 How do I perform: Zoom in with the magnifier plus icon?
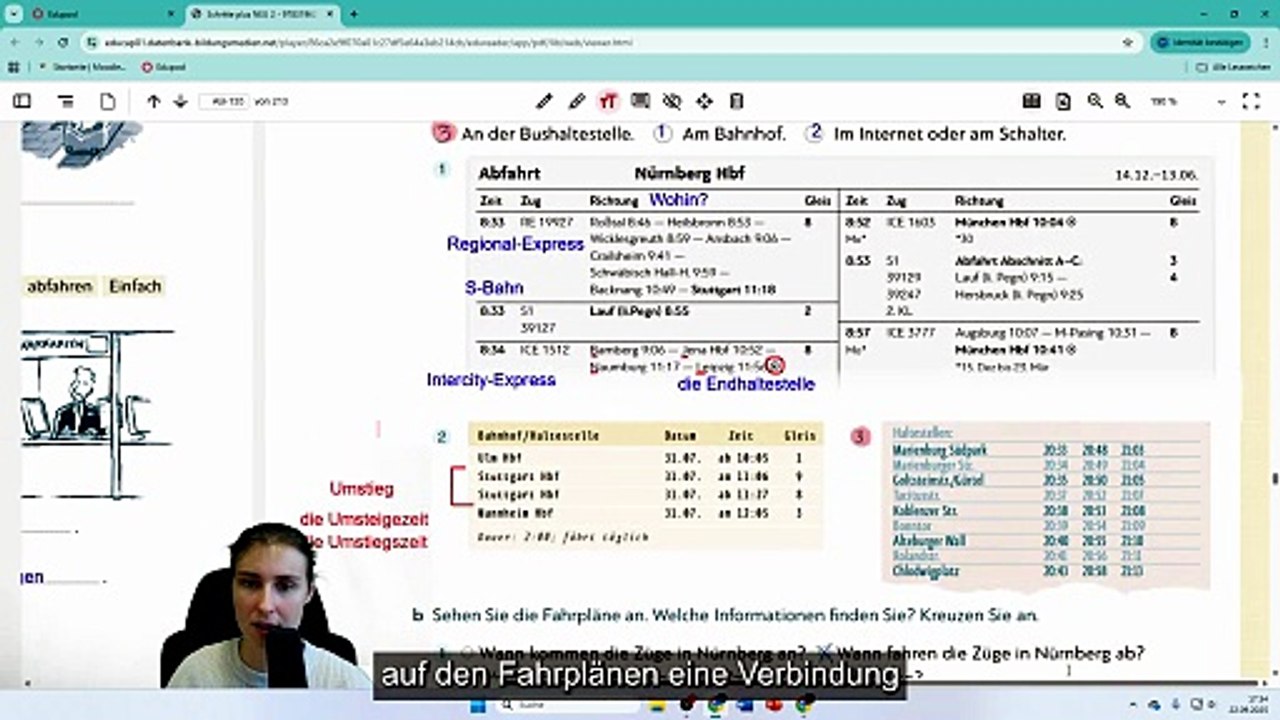coord(1095,101)
